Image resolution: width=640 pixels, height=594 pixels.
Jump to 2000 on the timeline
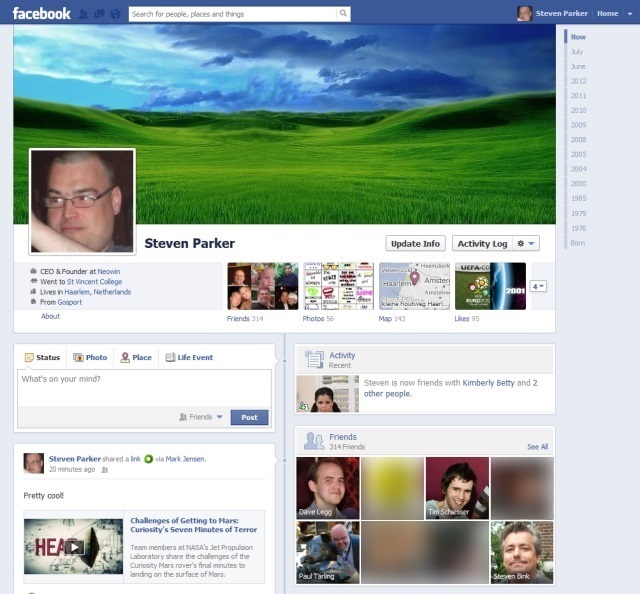coord(578,184)
